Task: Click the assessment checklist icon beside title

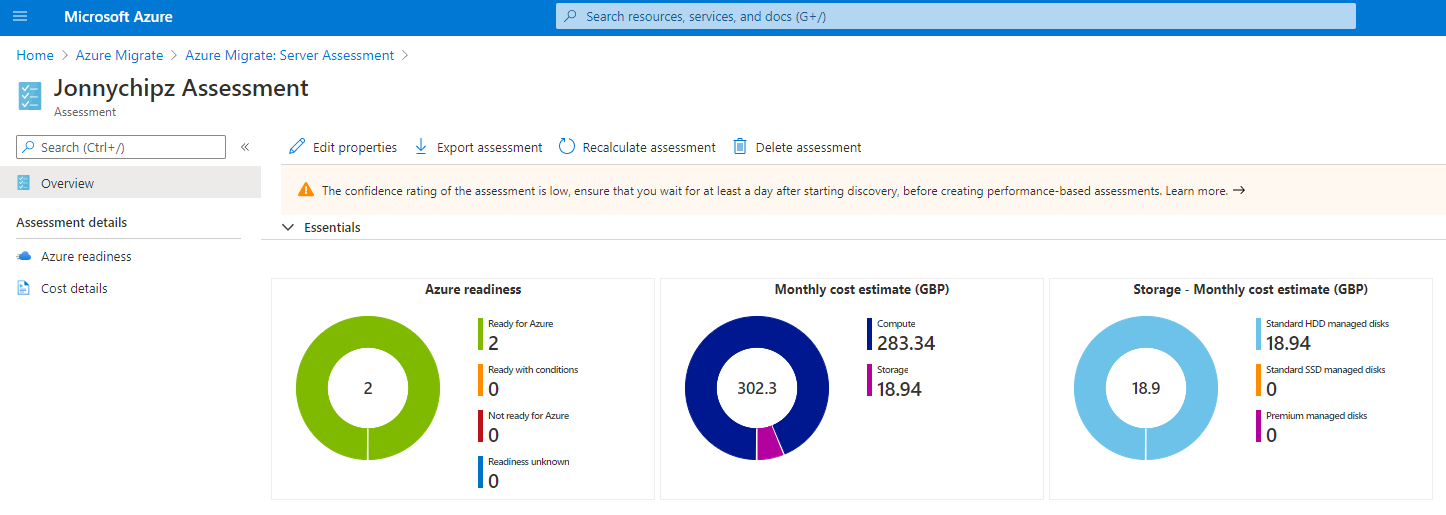Action: point(30,96)
